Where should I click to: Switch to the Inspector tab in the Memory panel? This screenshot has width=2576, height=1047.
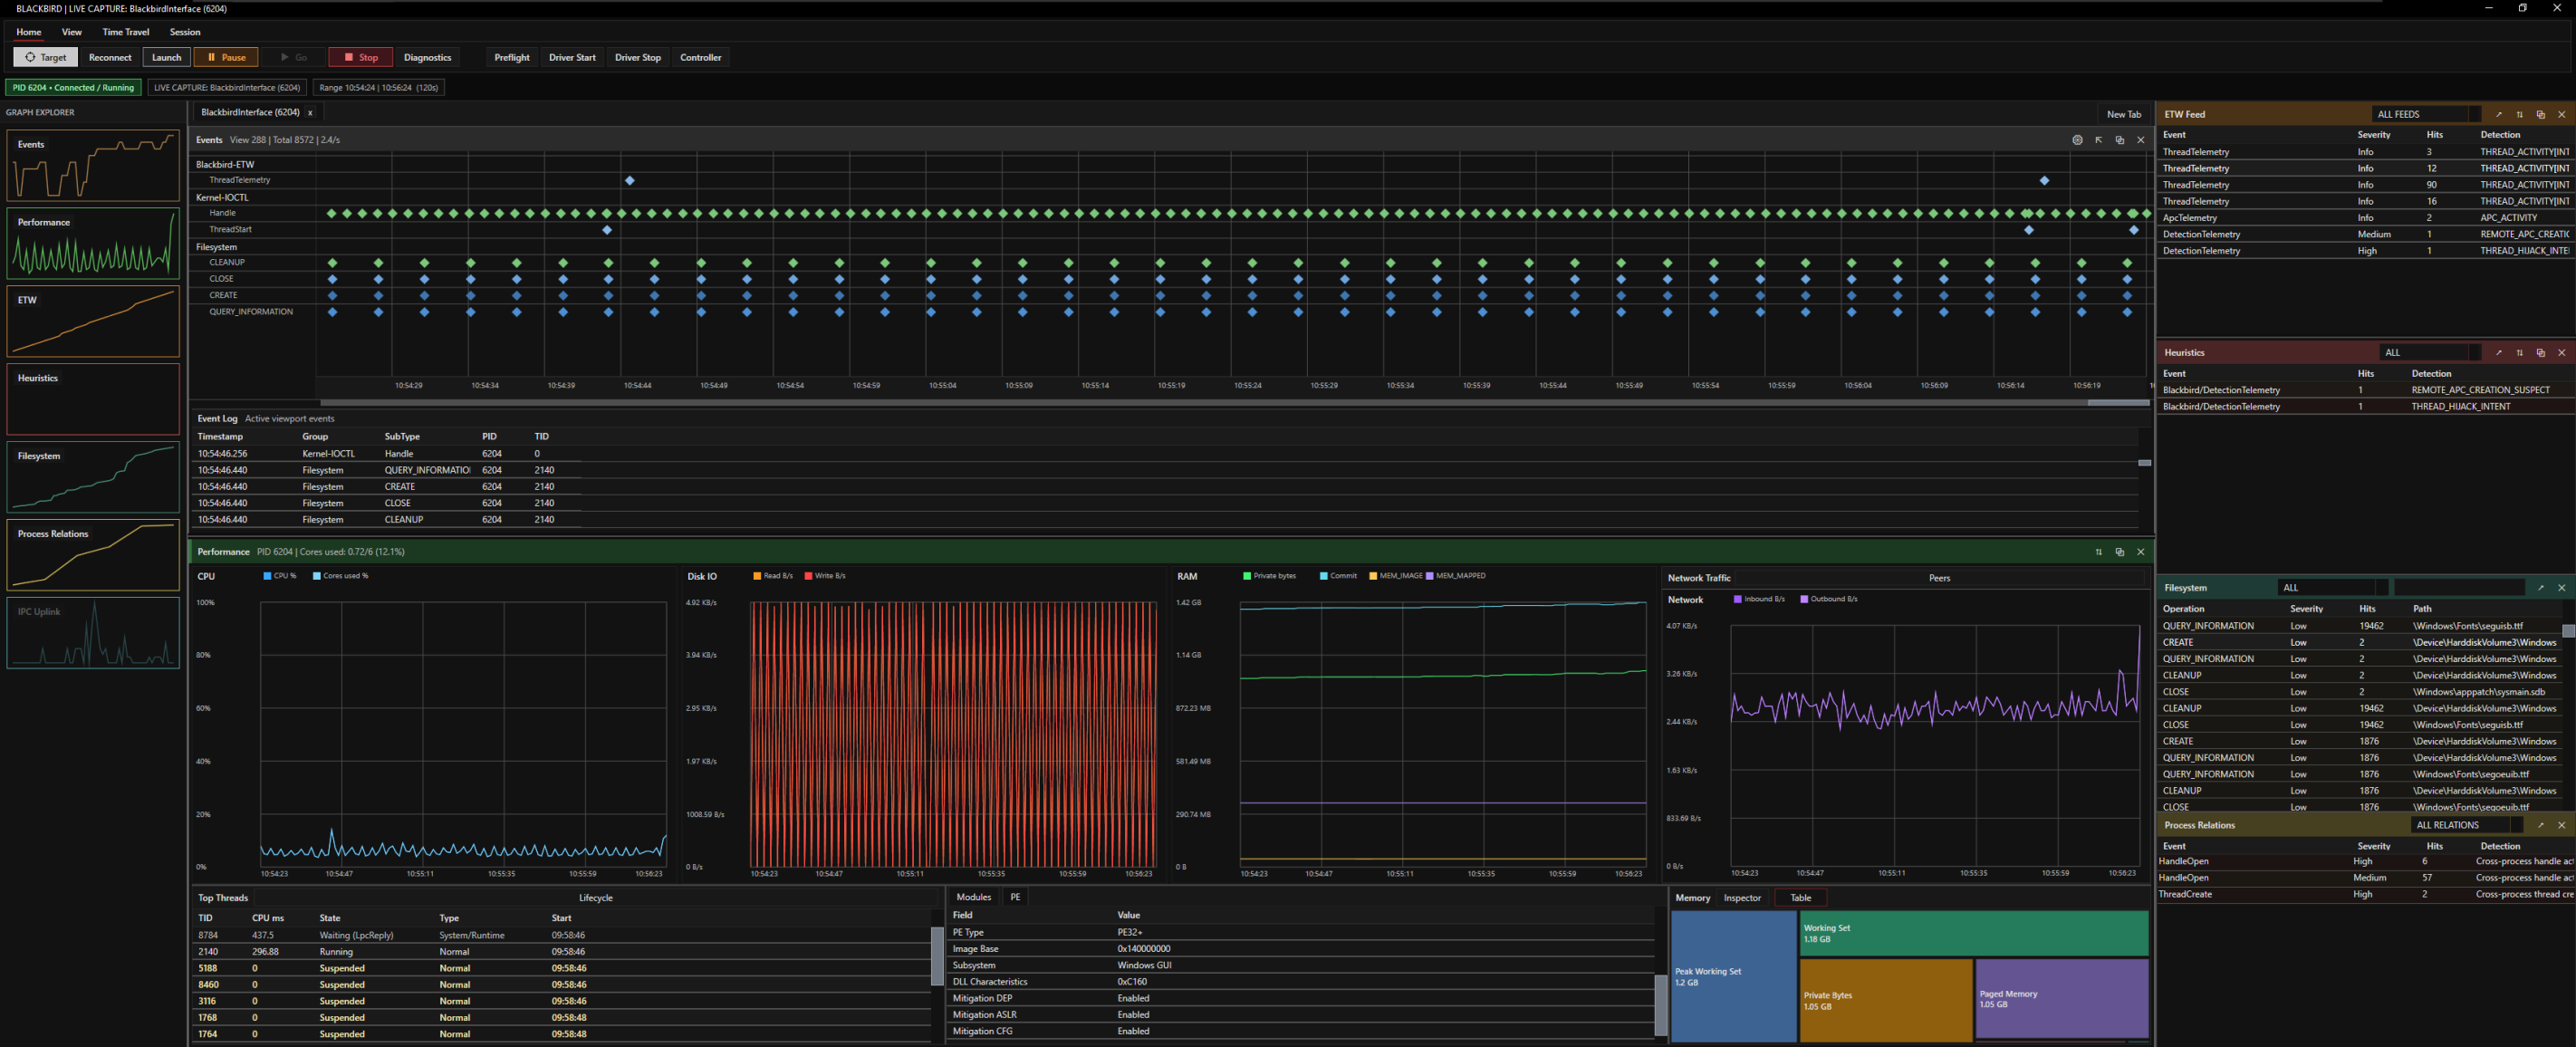pos(1742,897)
